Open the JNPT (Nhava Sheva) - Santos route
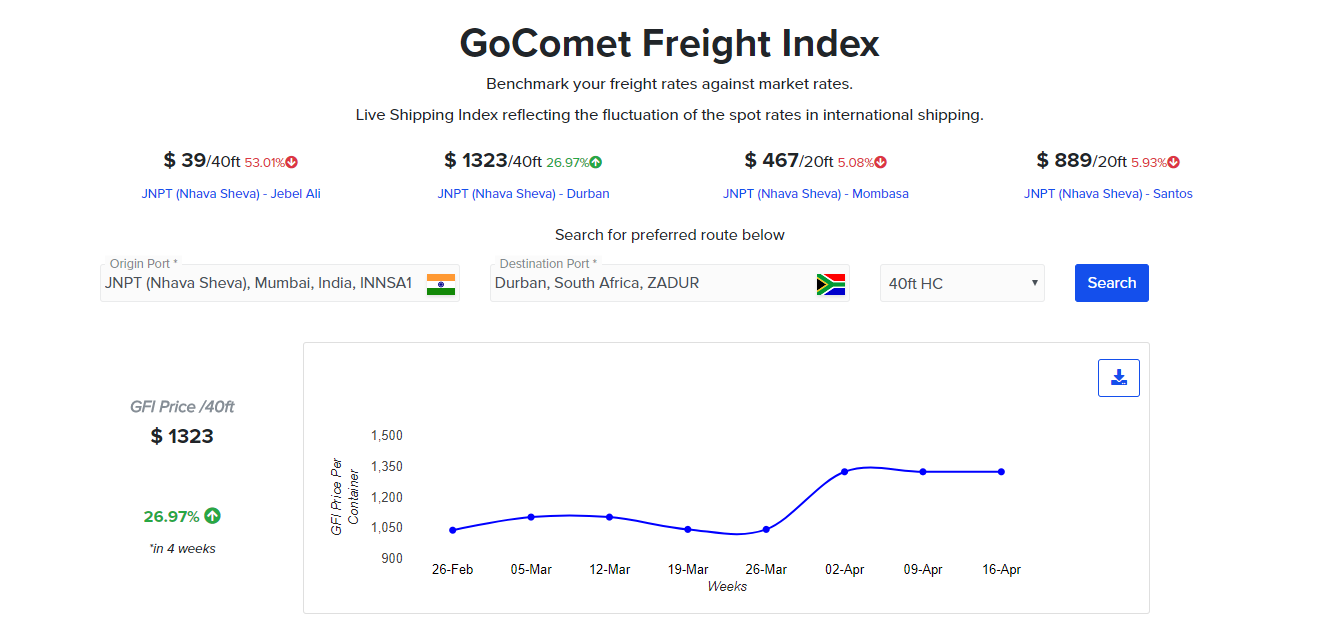The width and height of the screenshot is (1343, 629). (1108, 193)
